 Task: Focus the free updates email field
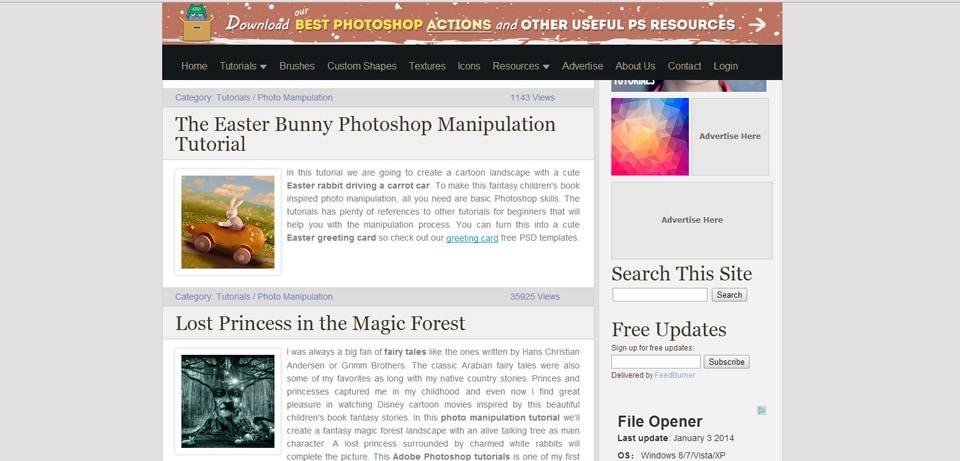[656, 362]
